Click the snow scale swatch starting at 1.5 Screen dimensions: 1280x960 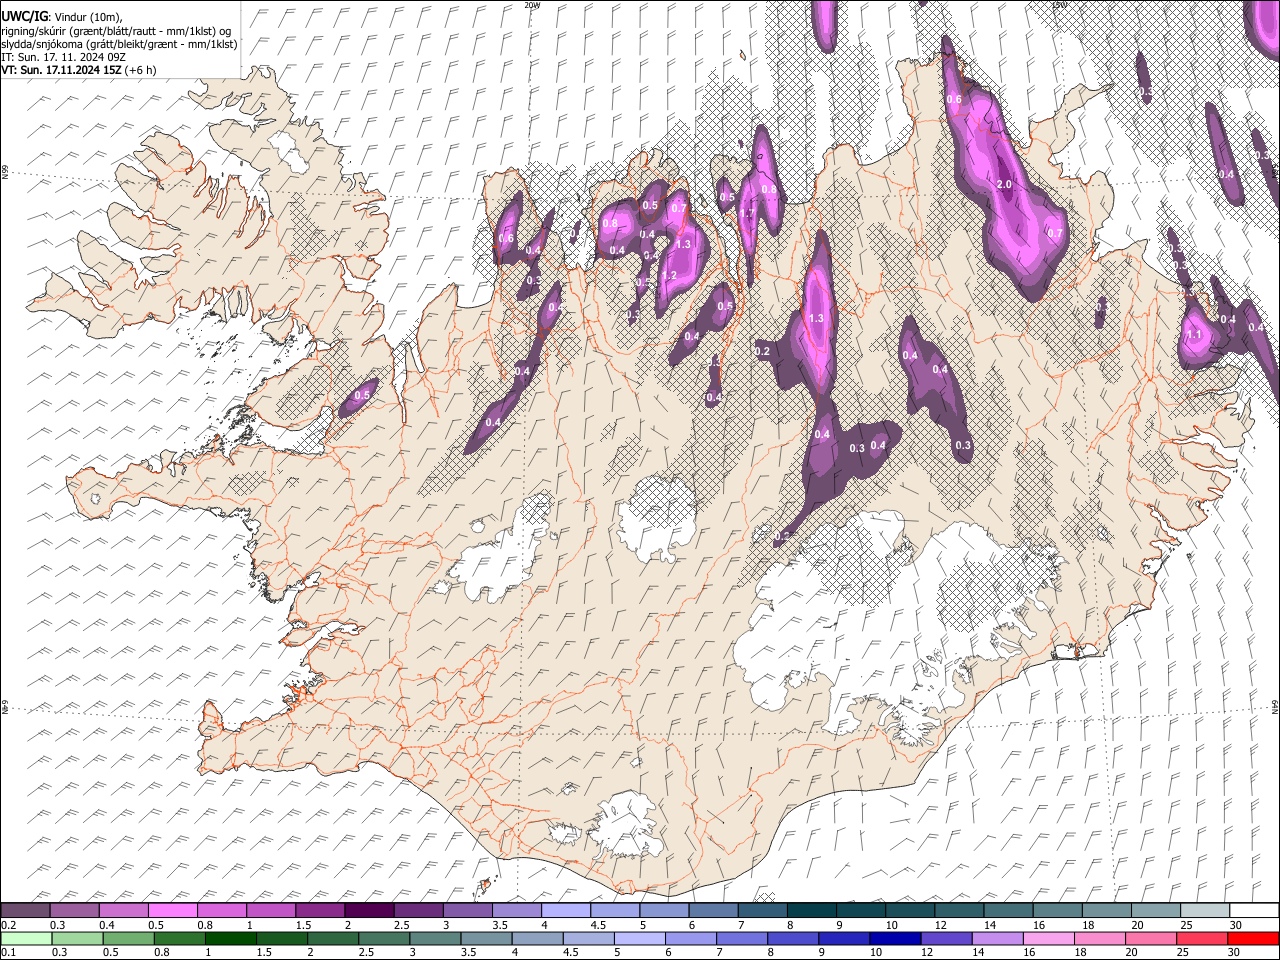coord(320,911)
